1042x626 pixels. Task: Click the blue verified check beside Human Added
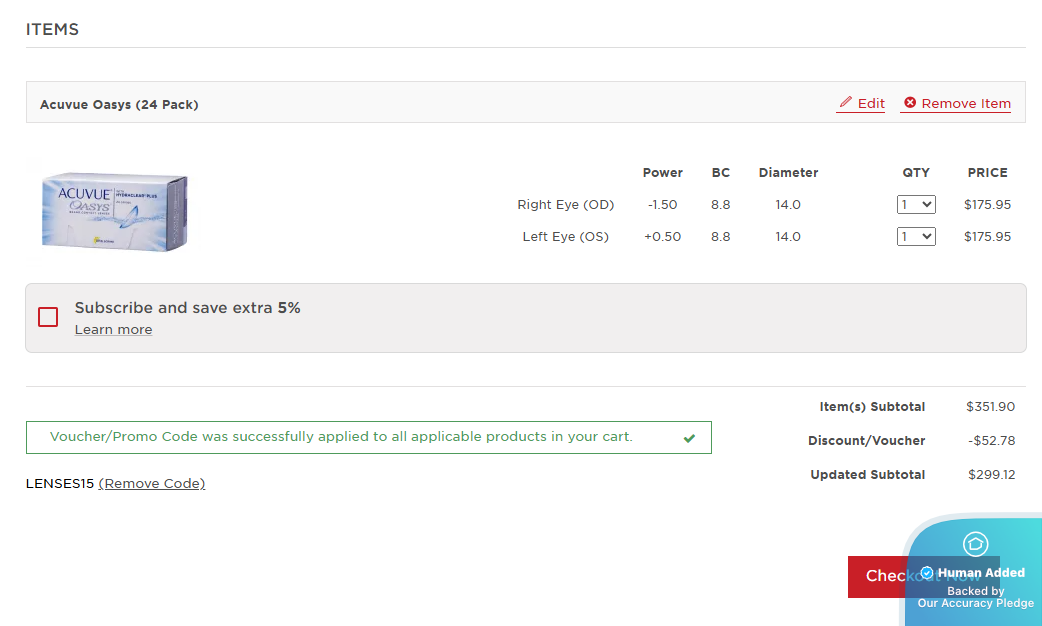[927, 573]
